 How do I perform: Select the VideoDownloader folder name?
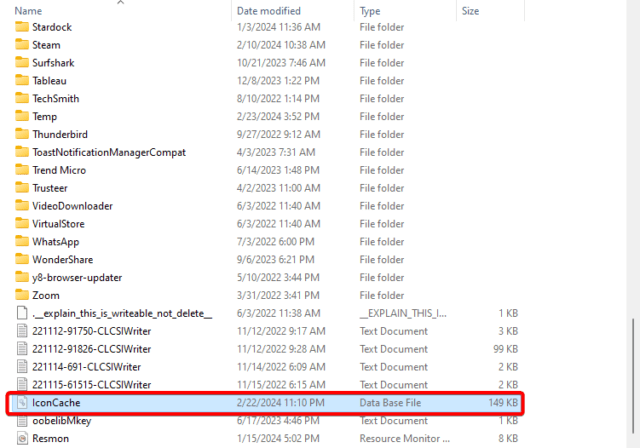72,206
